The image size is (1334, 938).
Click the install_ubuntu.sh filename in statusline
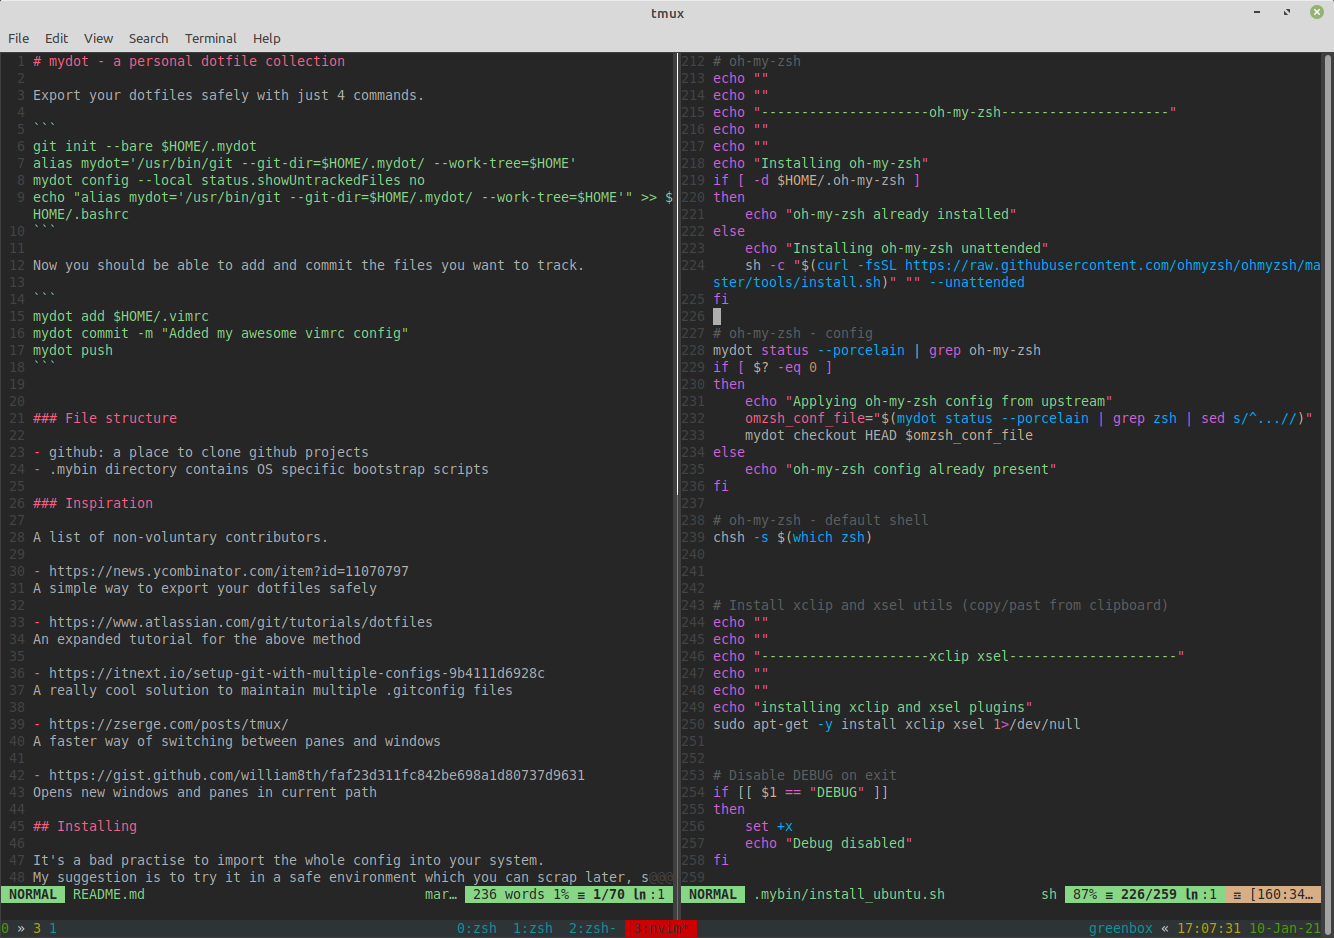coord(848,894)
